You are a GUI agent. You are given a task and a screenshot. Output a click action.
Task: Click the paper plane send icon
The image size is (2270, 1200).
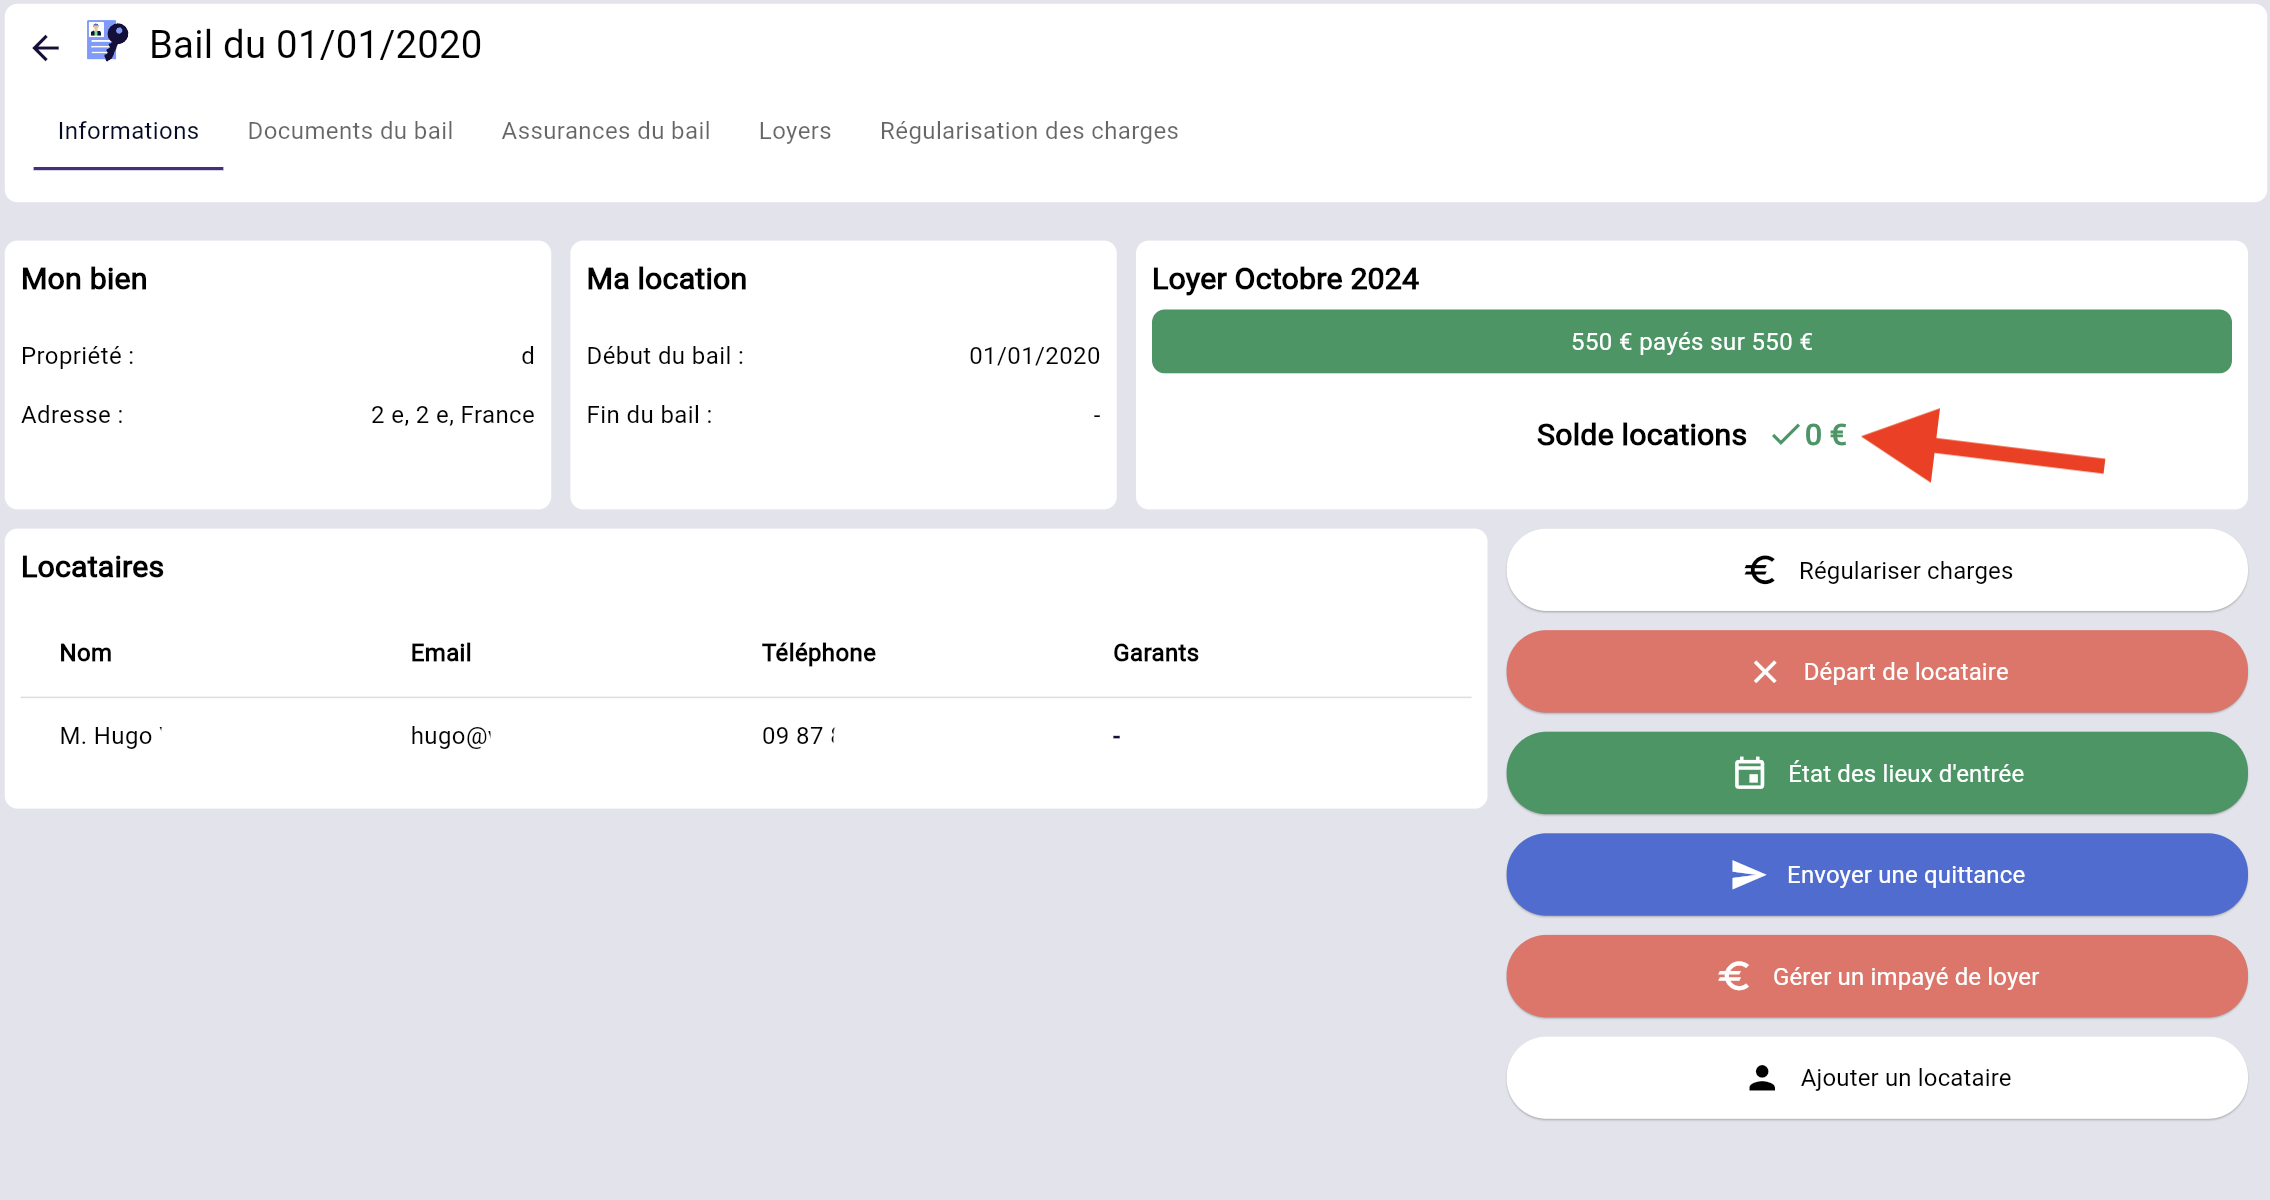(x=1747, y=875)
